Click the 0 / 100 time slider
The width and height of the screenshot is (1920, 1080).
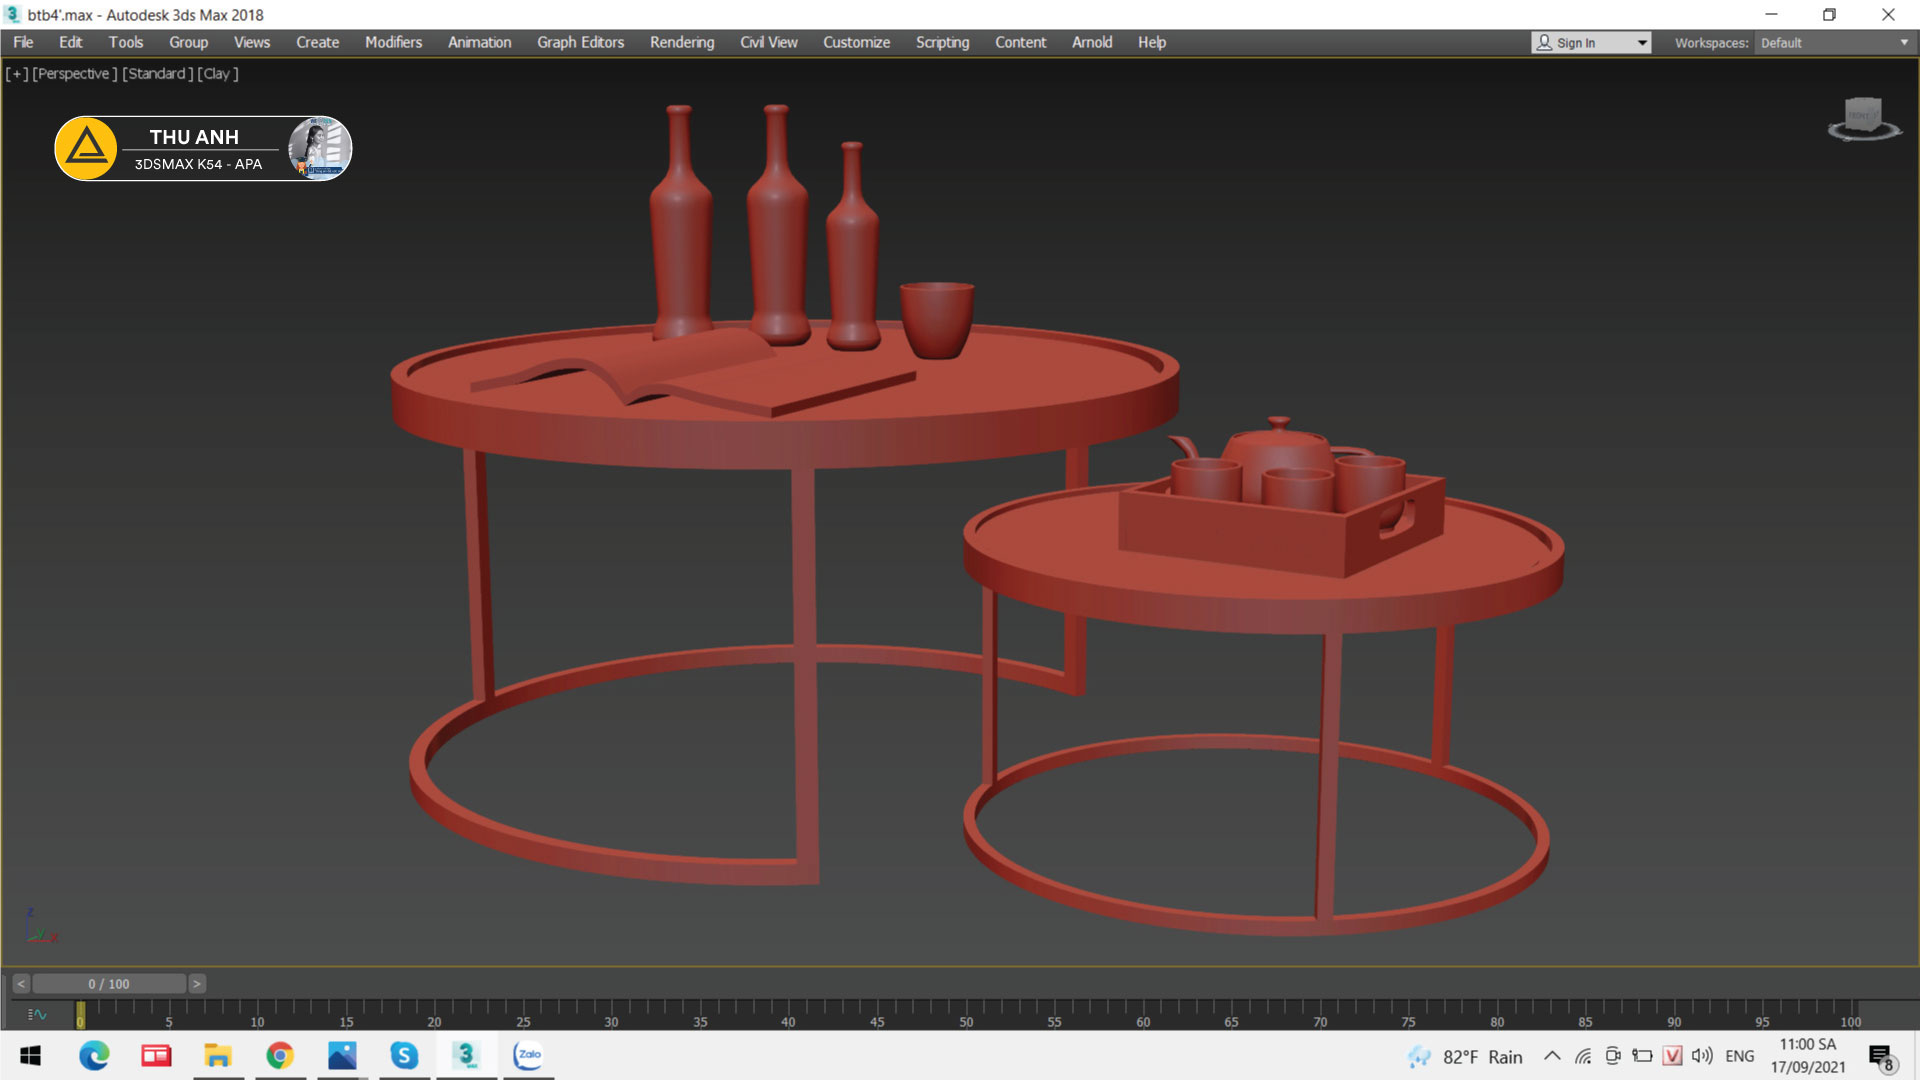pos(108,984)
